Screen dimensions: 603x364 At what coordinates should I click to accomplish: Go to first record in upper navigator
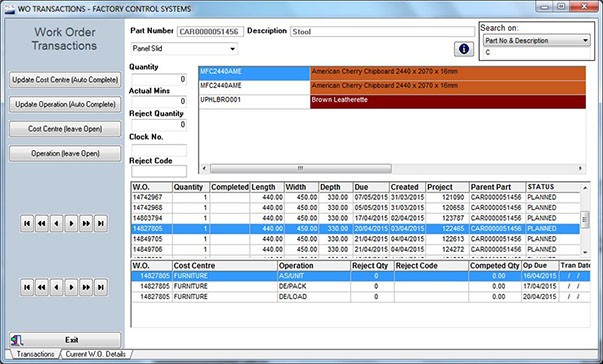coord(27,223)
